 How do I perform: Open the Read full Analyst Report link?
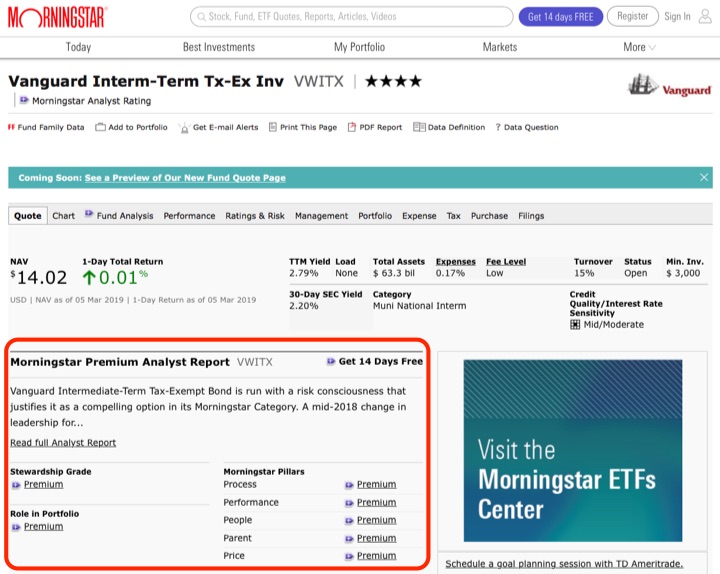point(63,443)
